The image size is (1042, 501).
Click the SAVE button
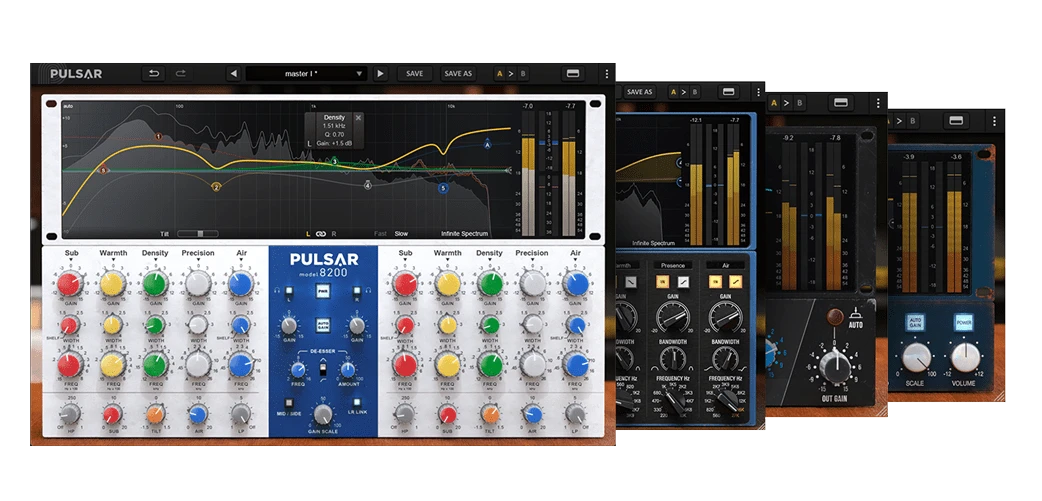[x=414, y=73]
